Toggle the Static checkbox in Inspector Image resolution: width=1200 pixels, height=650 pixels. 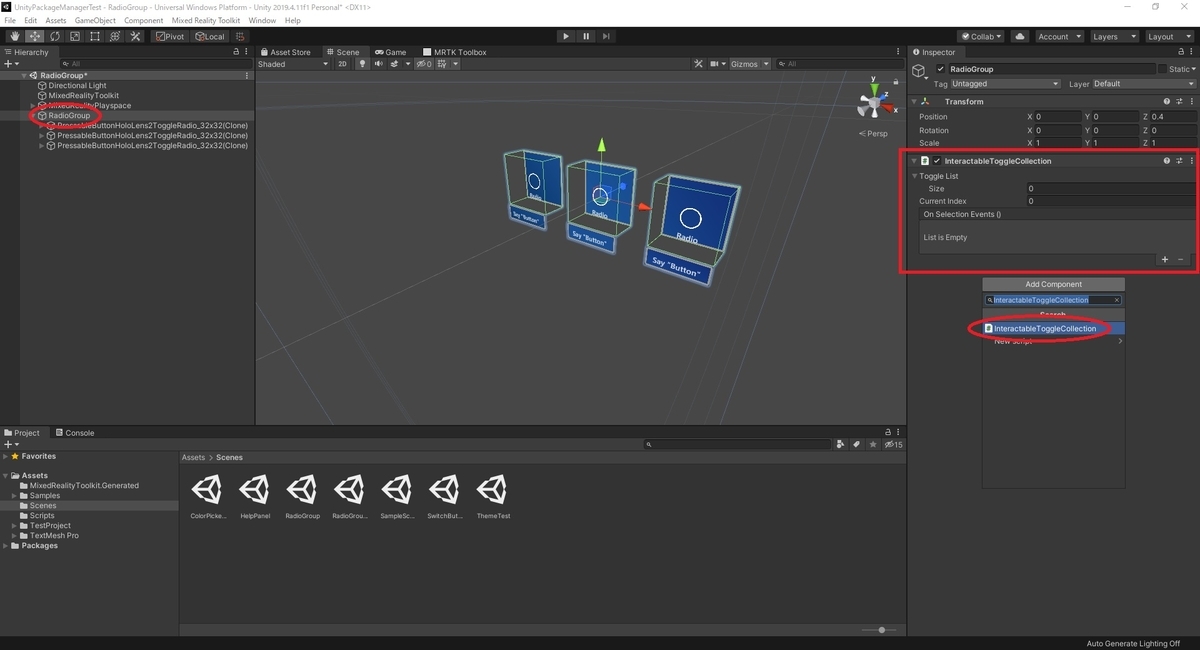click(x=1163, y=69)
